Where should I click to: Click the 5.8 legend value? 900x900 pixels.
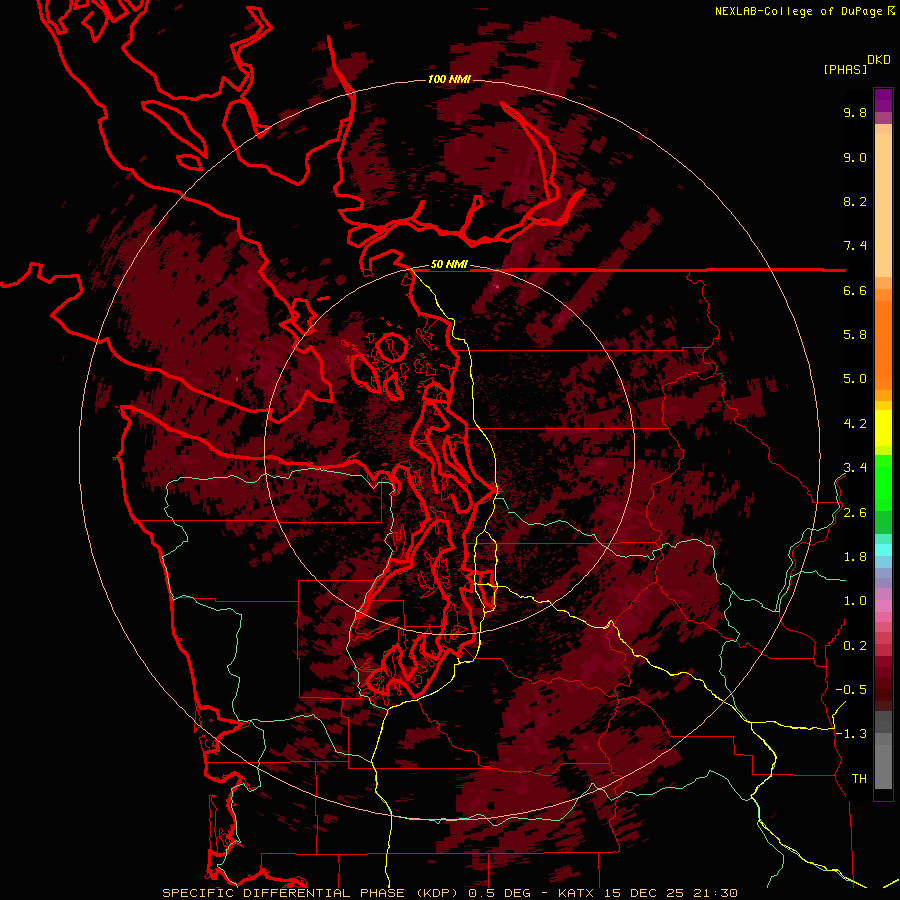click(x=855, y=335)
